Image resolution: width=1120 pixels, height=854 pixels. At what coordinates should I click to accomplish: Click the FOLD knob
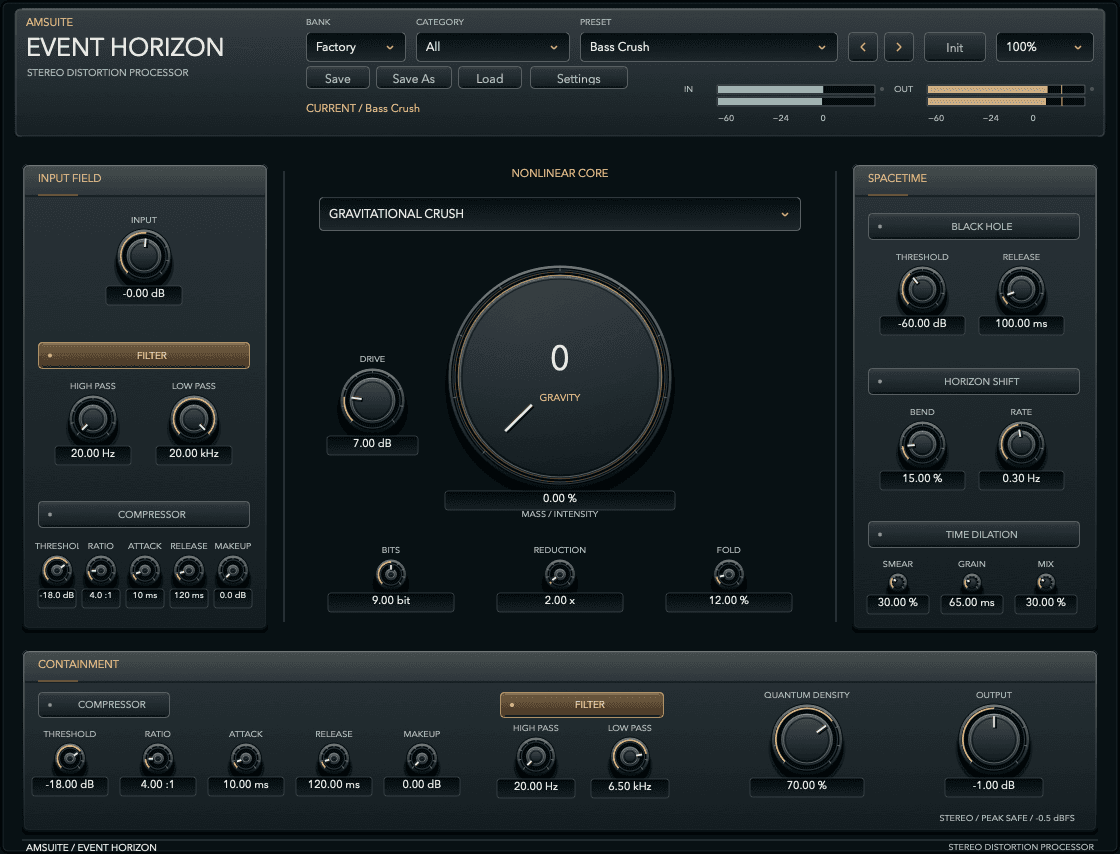click(729, 574)
